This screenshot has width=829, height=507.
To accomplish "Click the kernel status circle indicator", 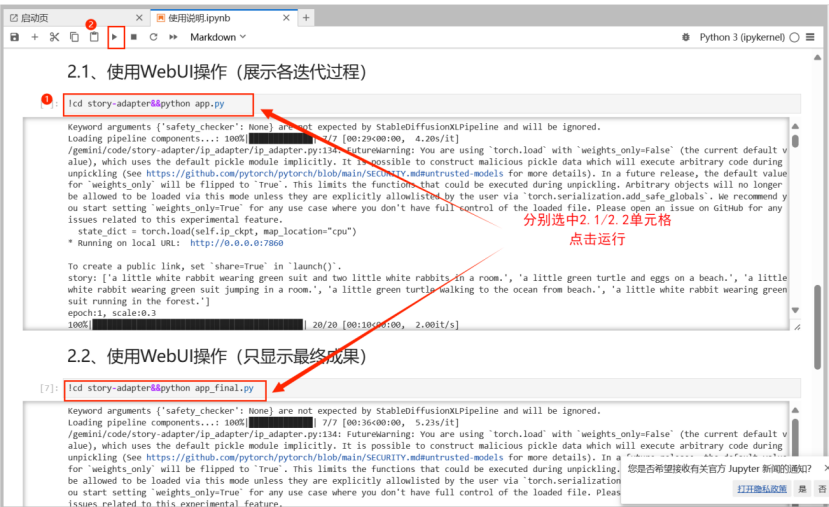I will coord(794,37).
